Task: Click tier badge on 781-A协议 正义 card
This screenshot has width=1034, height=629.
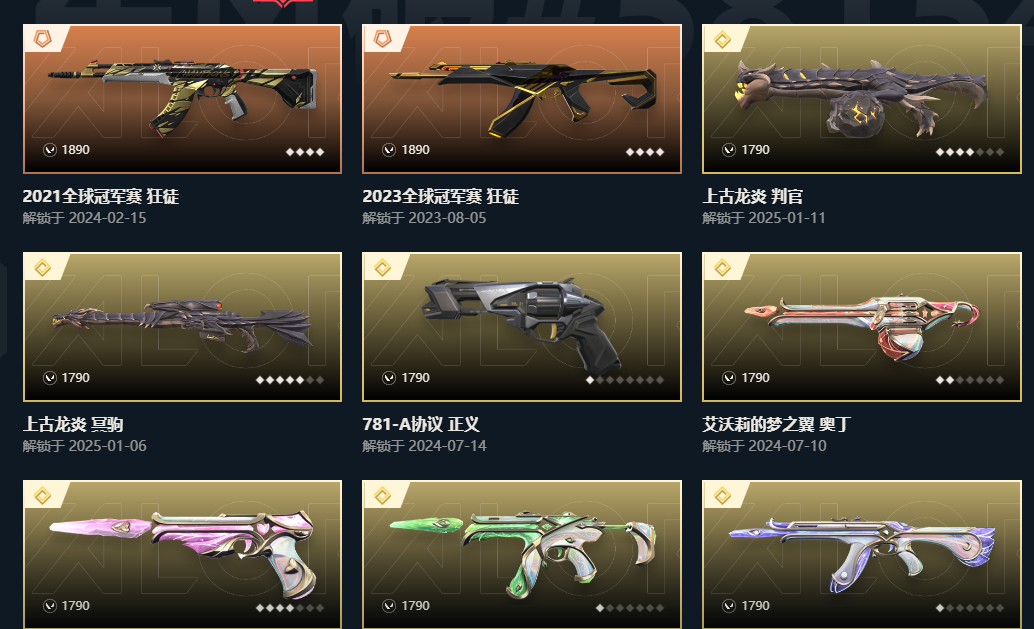Action: pyautogui.click(x=382, y=267)
